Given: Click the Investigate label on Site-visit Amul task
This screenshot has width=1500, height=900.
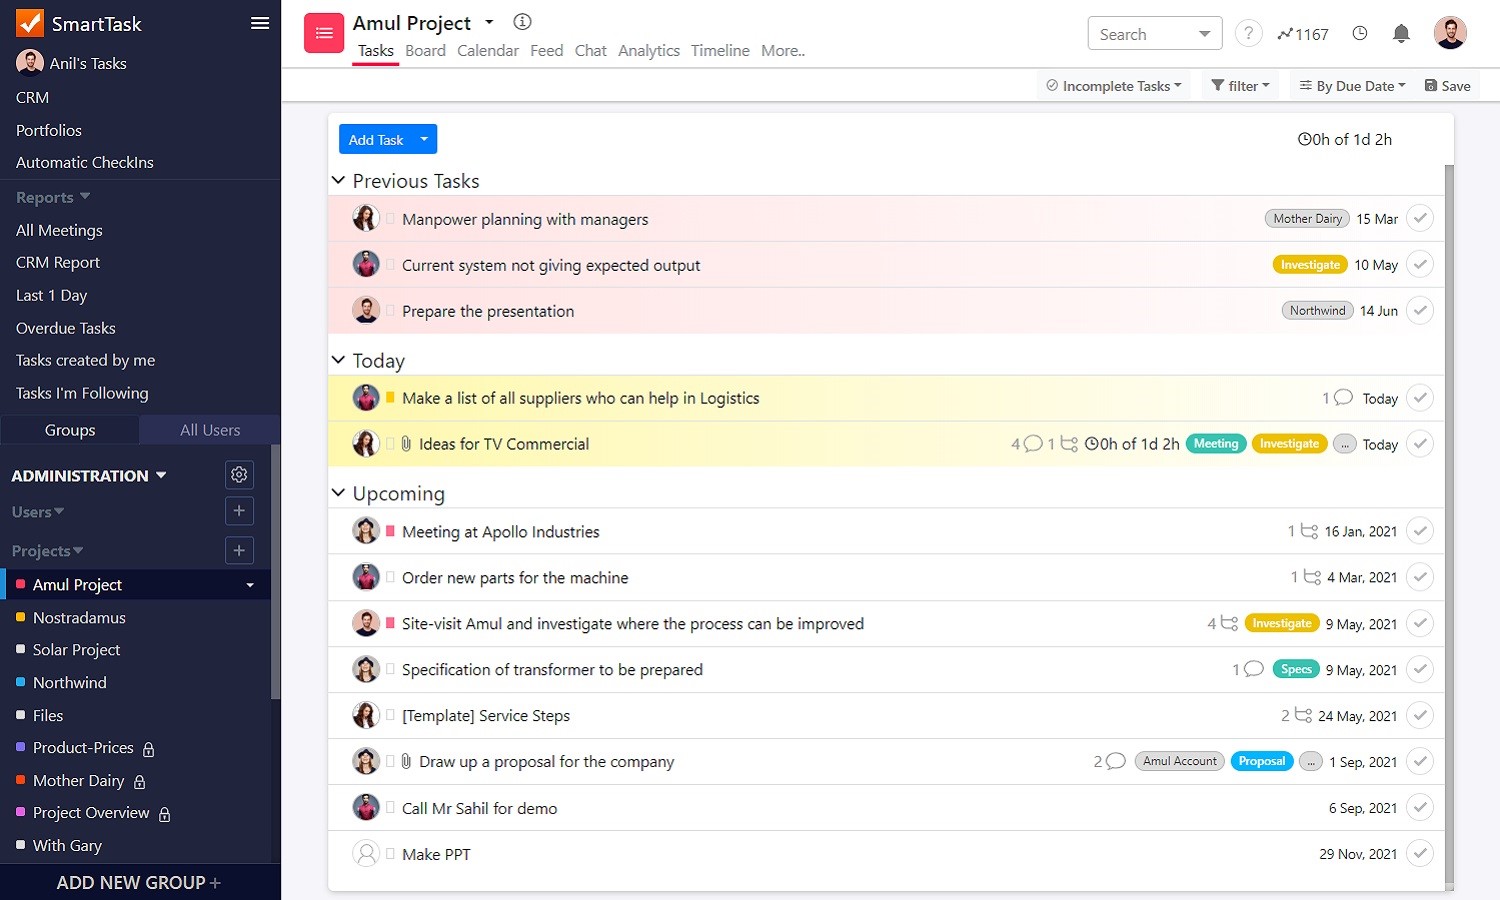Looking at the screenshot, I should (1282, 622).
